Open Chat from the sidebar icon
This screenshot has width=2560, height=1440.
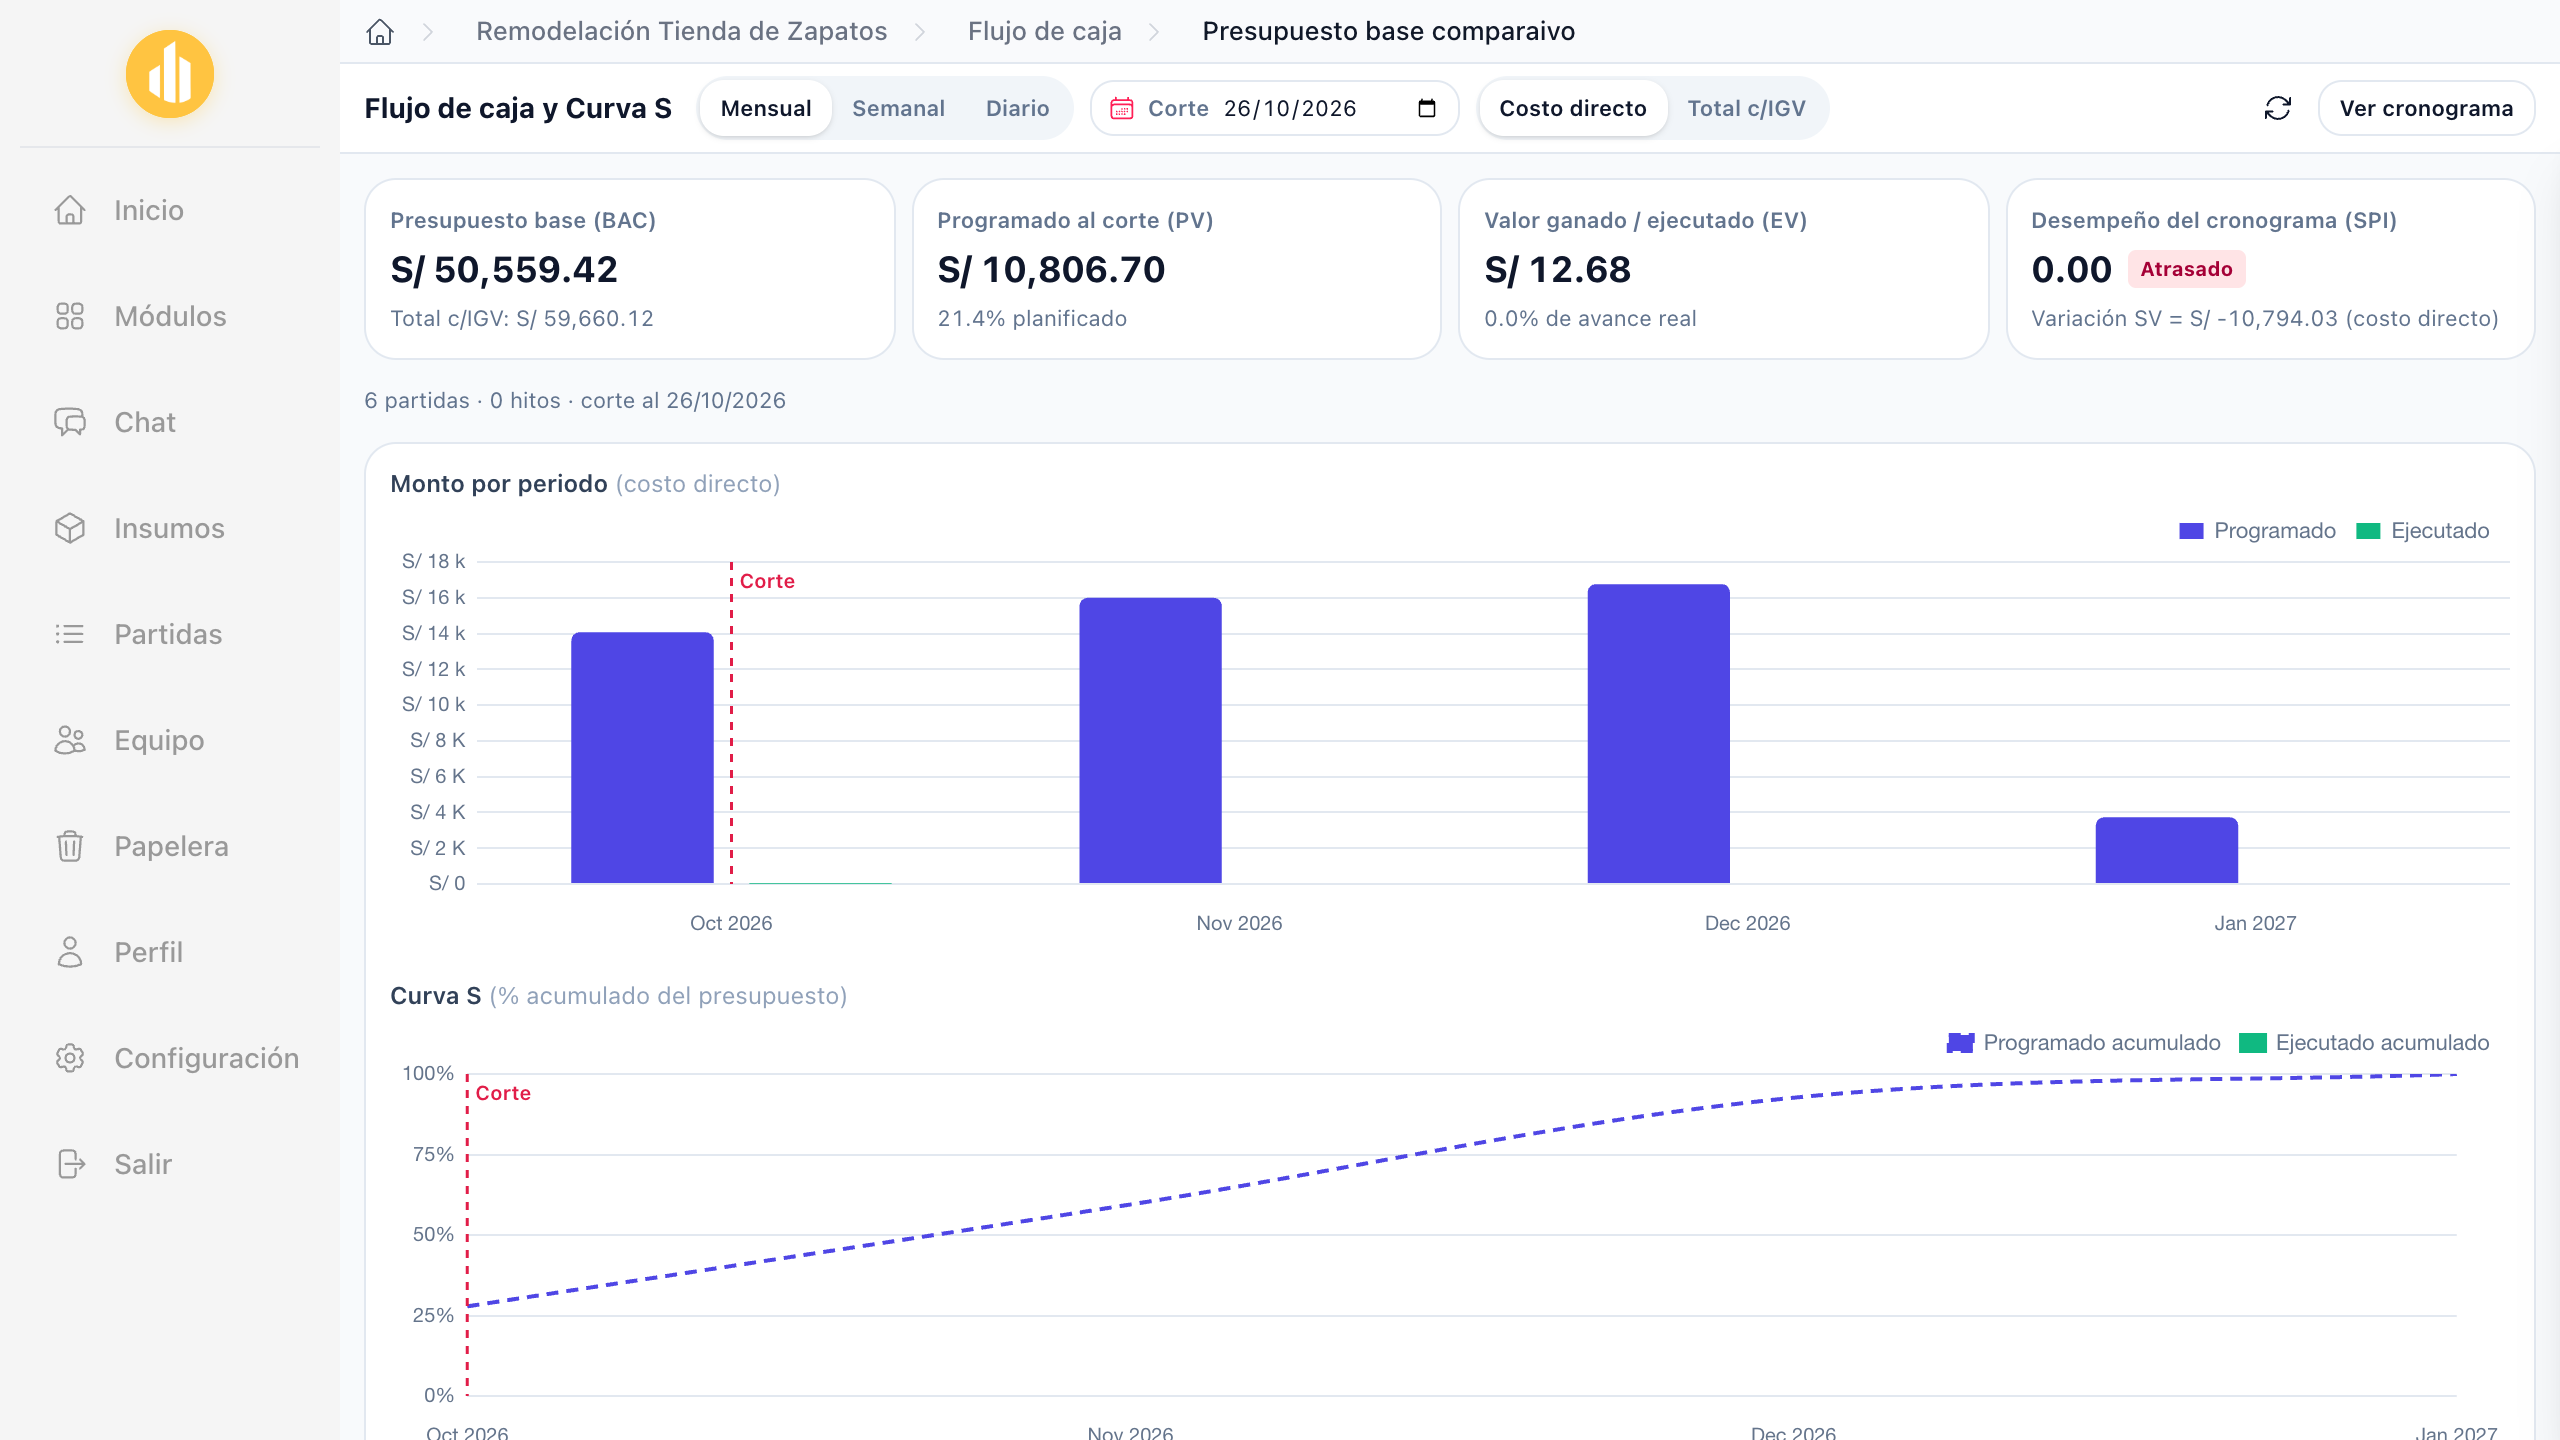tap(70, 422)
